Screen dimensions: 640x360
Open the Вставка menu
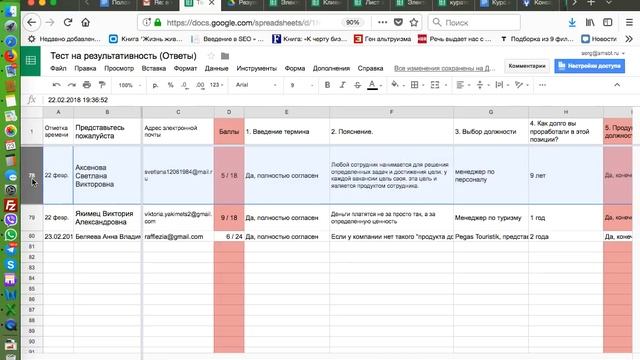pos(153,68)
